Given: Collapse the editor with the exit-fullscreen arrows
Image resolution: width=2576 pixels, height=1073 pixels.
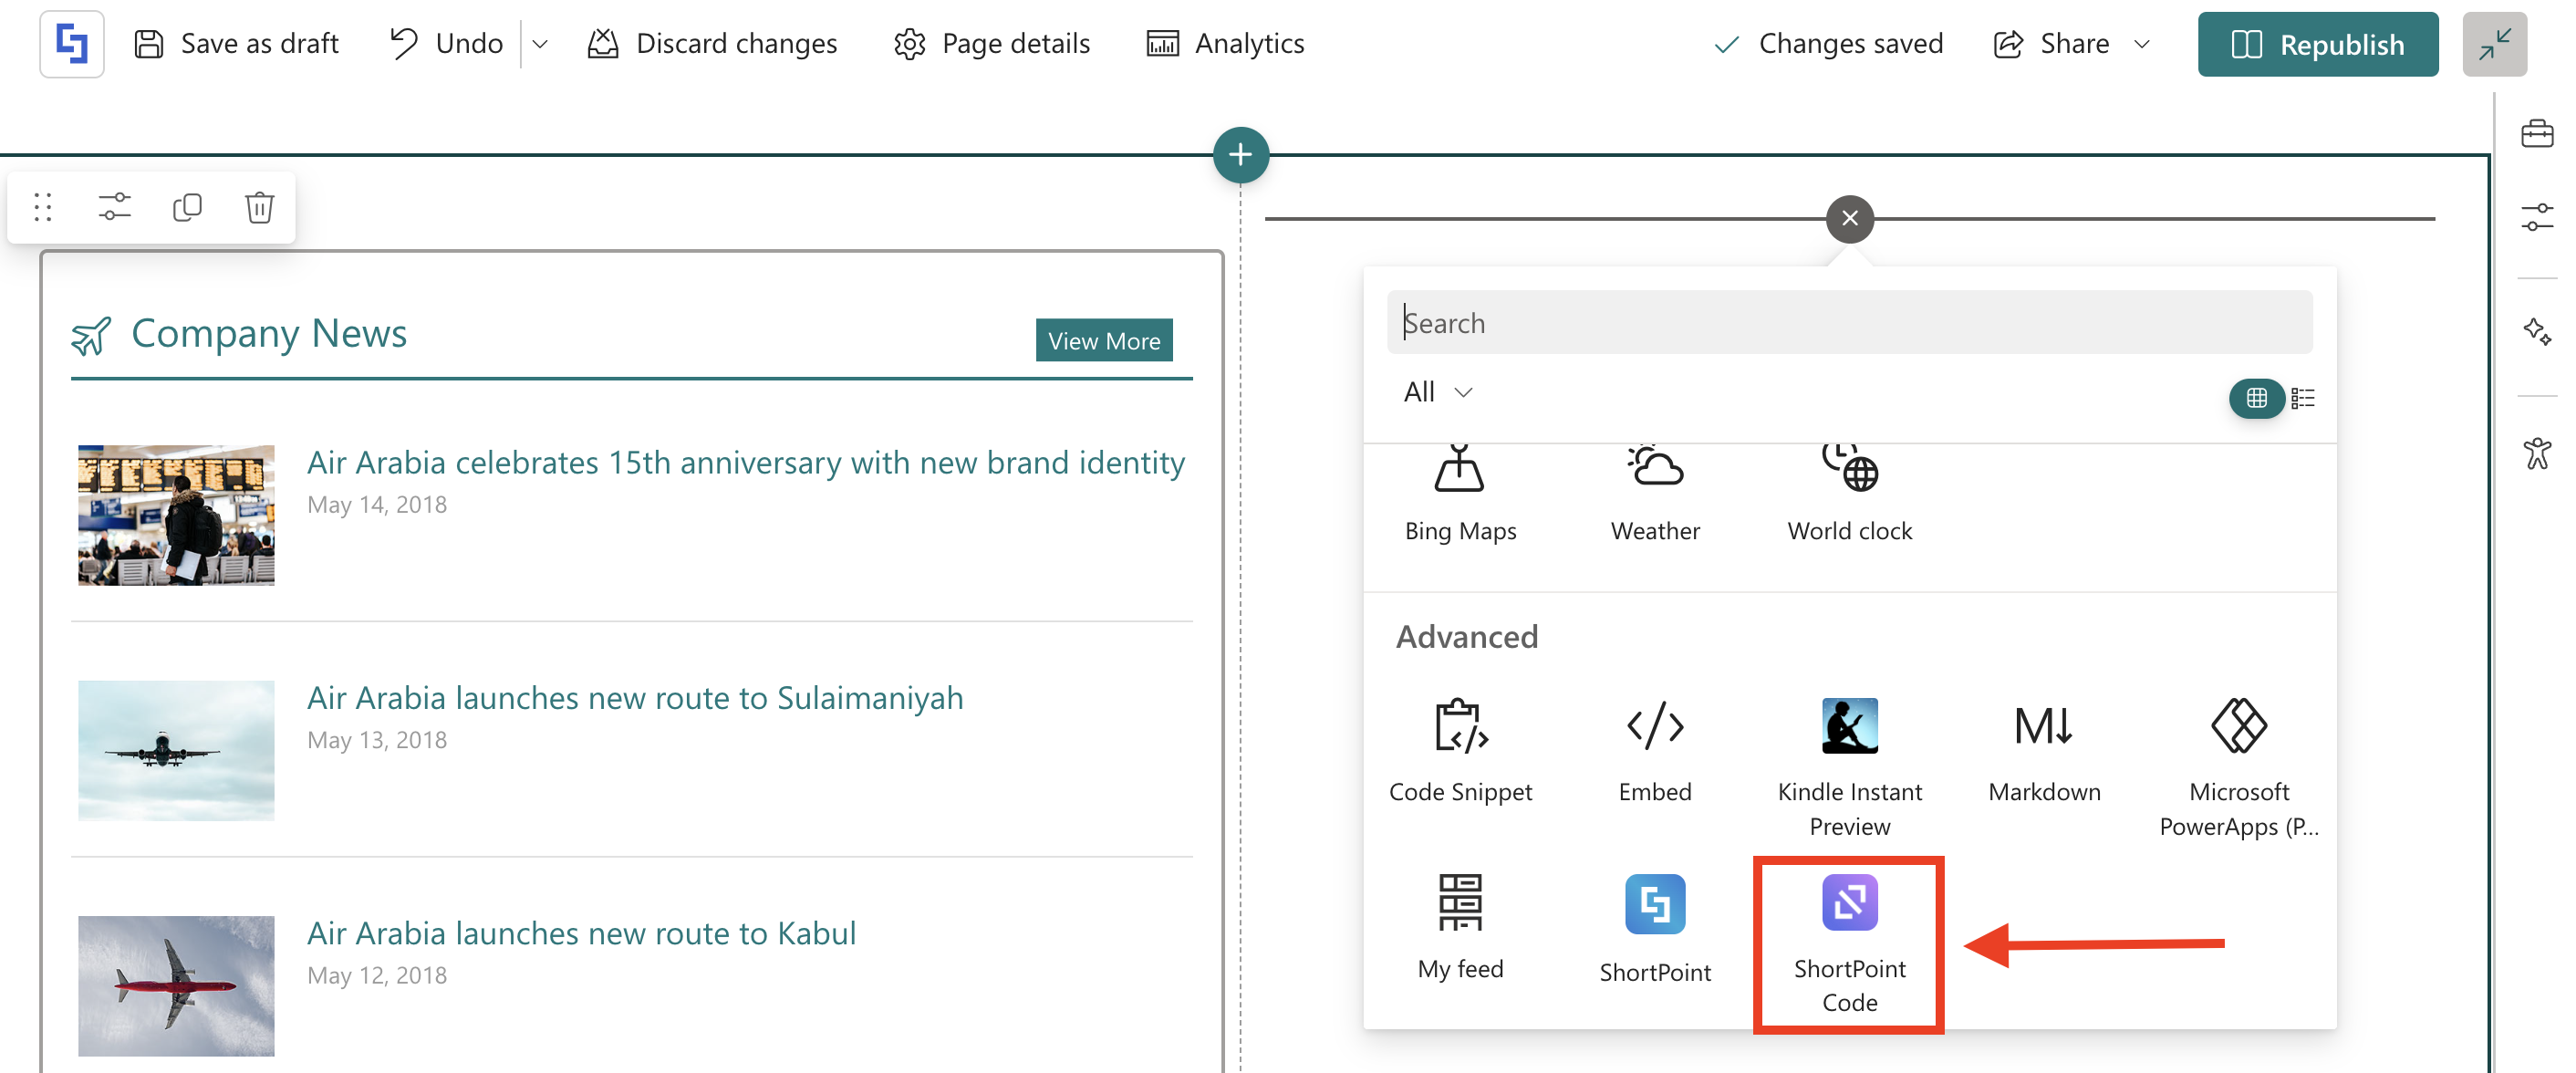Looking at the screenshot, I should (2493, 44).
